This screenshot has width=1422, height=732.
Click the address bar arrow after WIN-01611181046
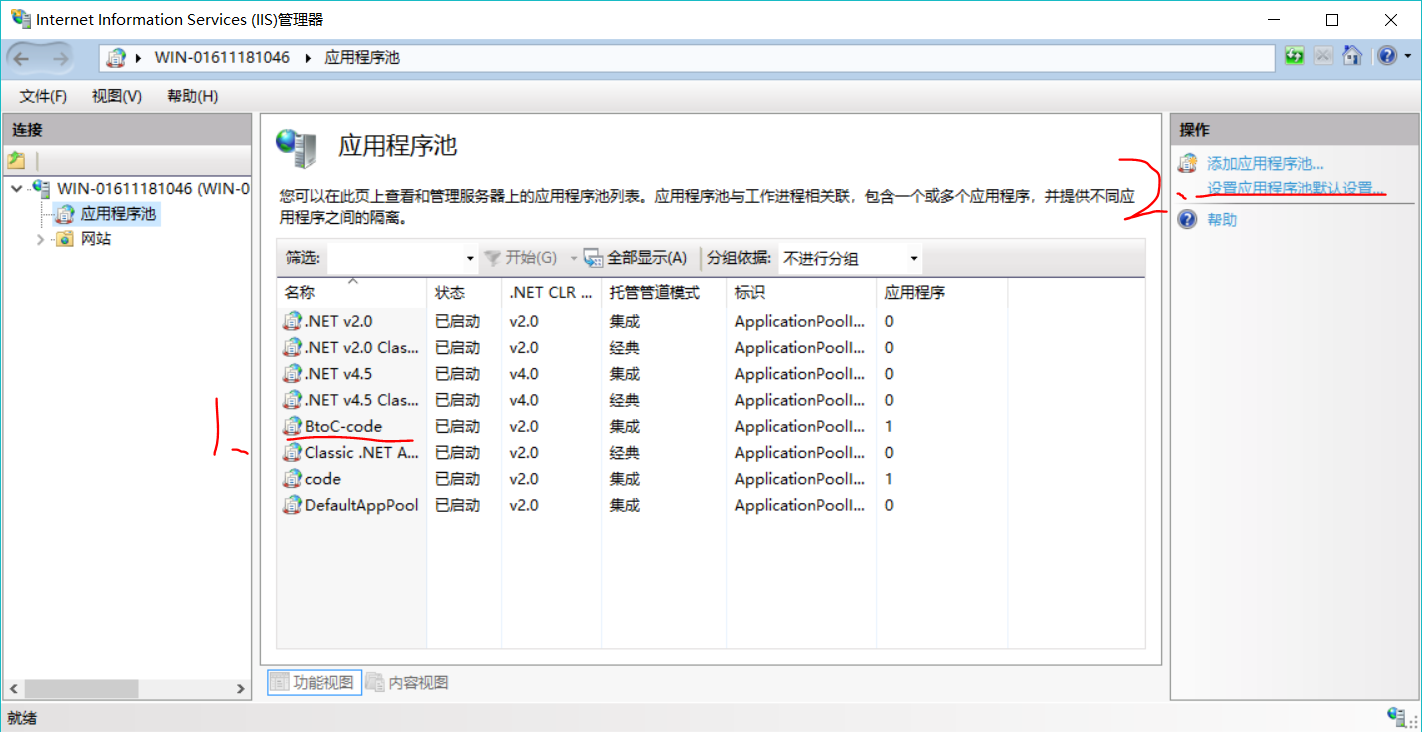pos(308,58)
